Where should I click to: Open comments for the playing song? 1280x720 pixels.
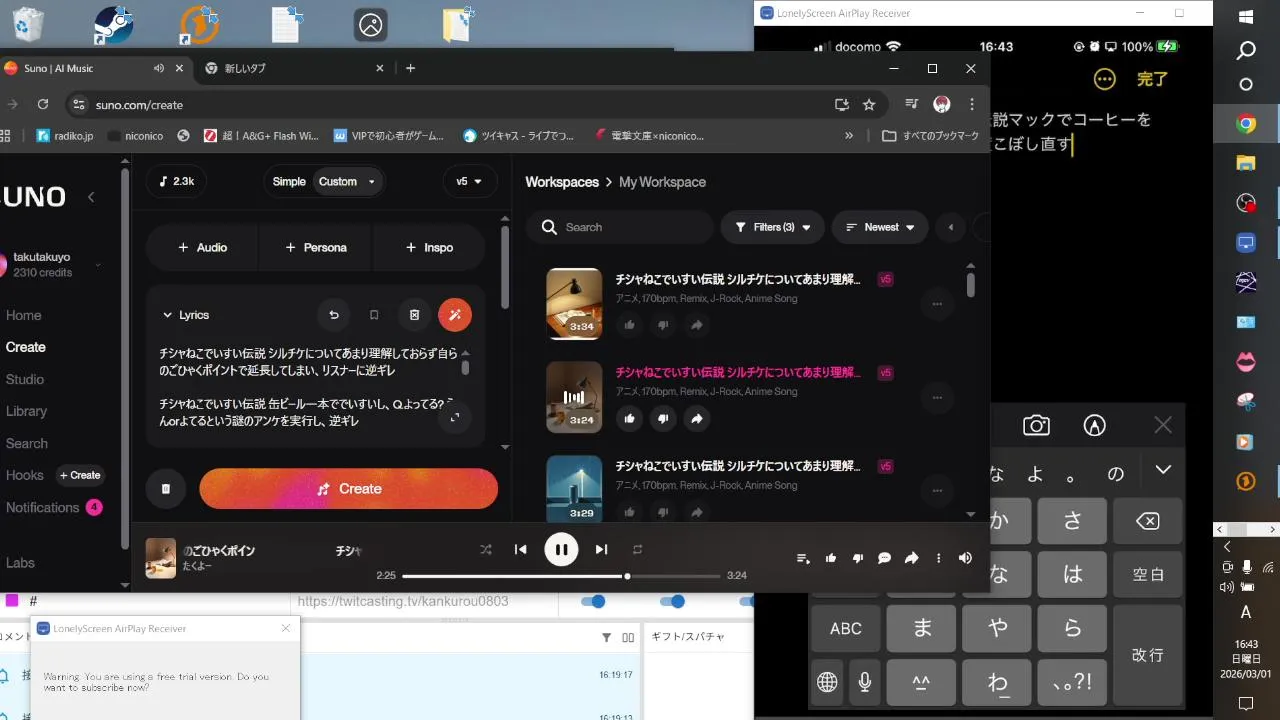[x=884, y=558]
